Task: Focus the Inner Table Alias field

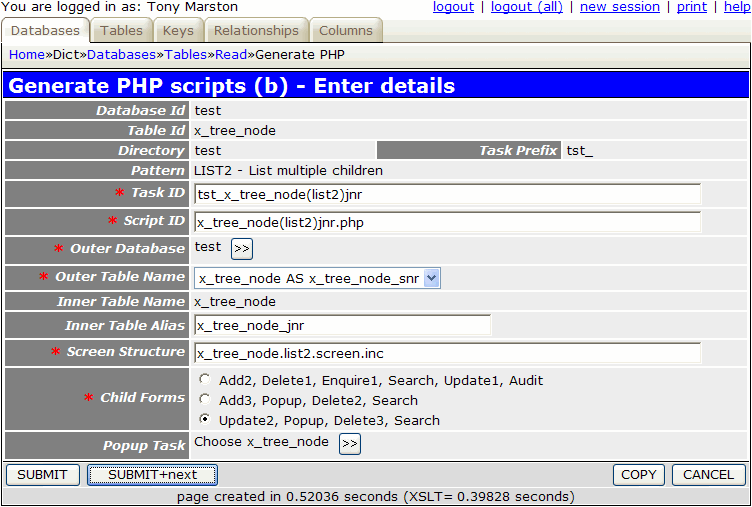Action: pos(342,326)
